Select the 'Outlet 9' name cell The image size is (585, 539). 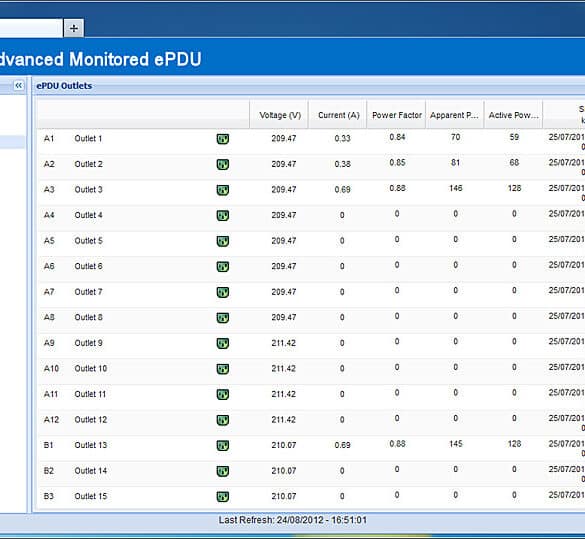(88, 343)
